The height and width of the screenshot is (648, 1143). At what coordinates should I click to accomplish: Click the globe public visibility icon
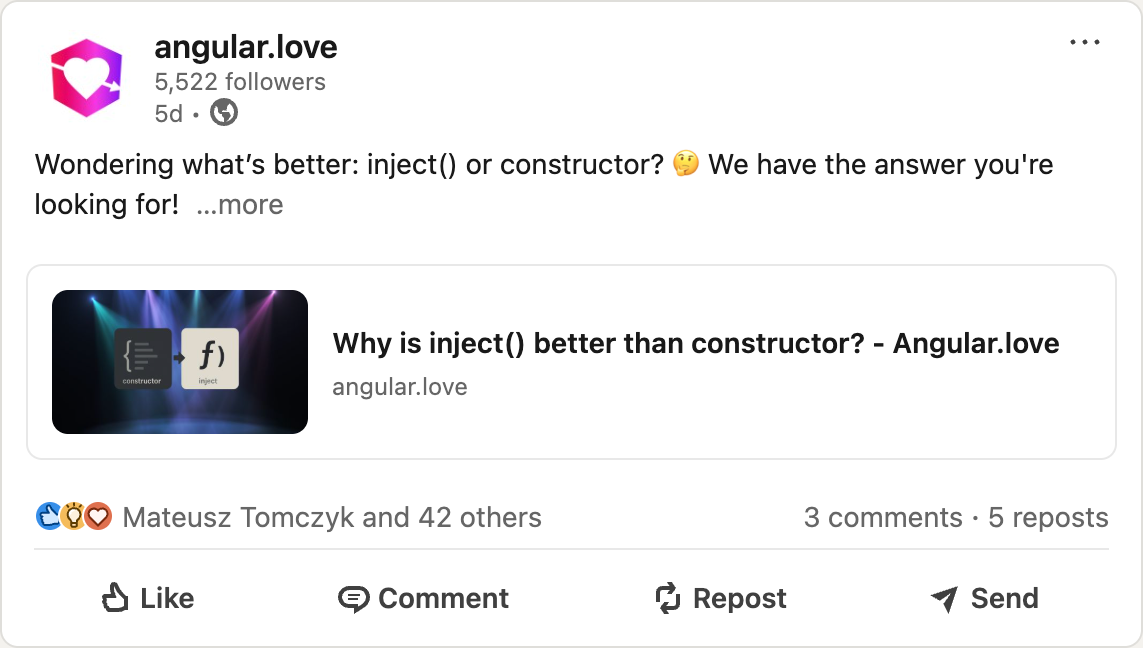224,113
